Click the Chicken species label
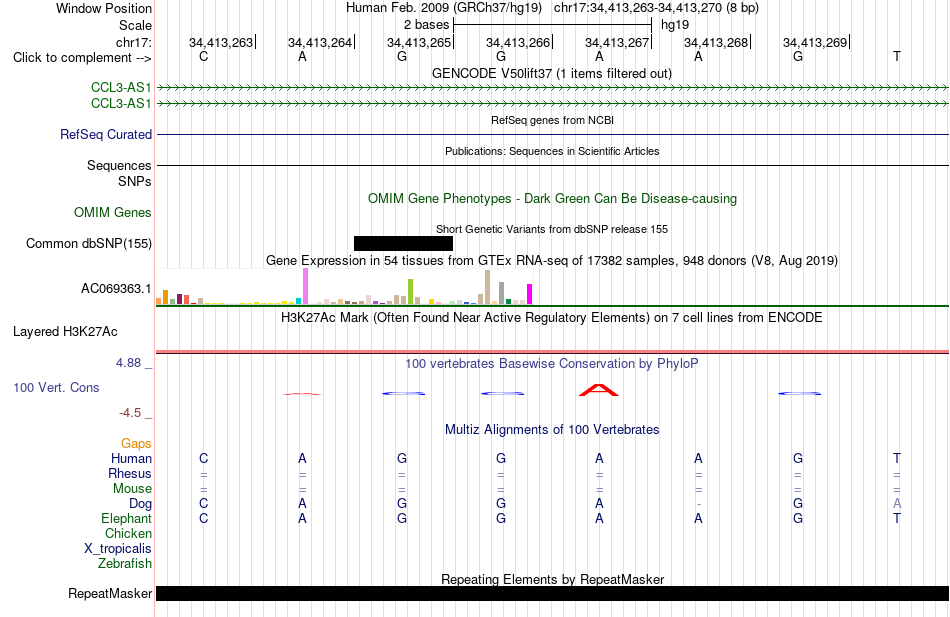The width and height of the screenshot is (950, 617). coord(128,533)
